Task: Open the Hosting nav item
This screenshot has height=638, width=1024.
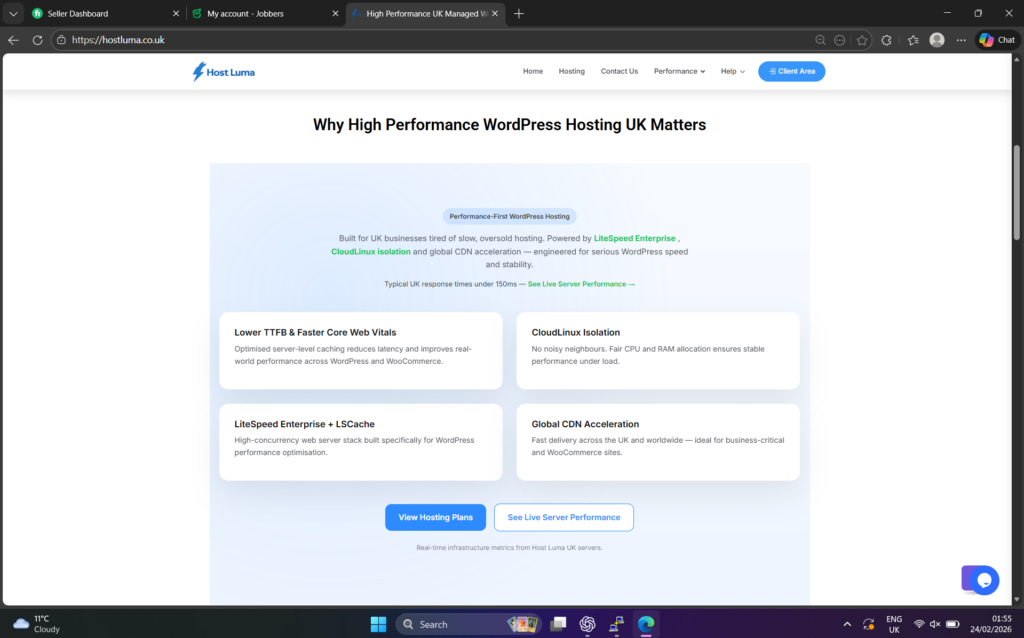Action: tap(571, 71)
